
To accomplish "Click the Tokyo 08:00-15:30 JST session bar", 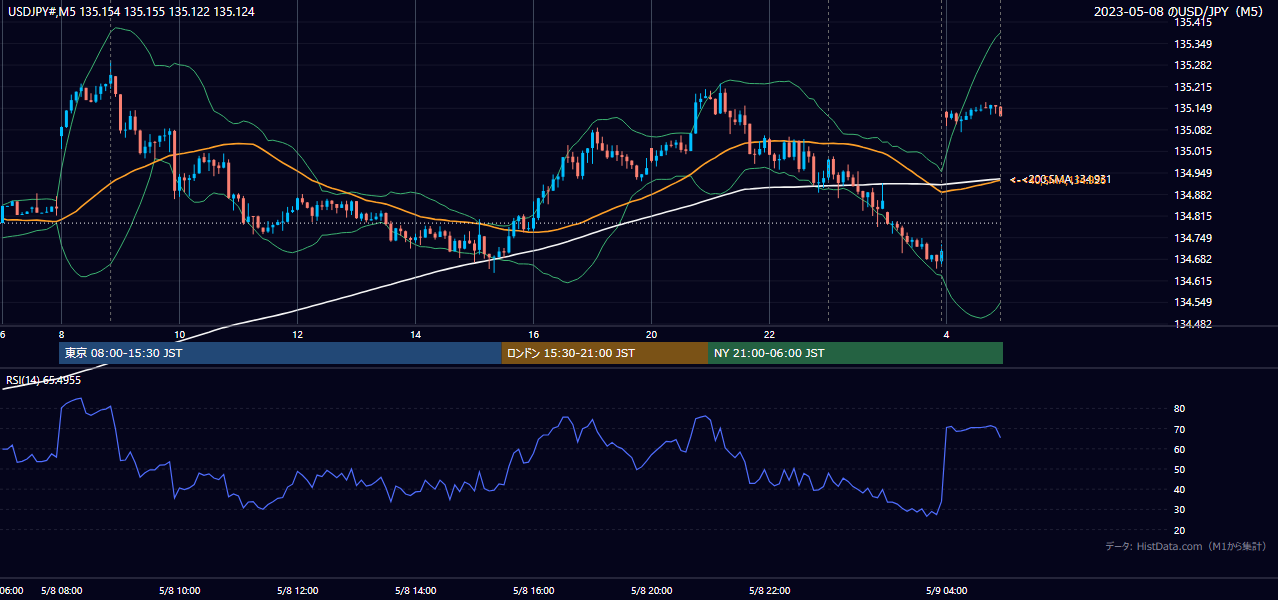I will pyautogui.click(x=281, y=353).
